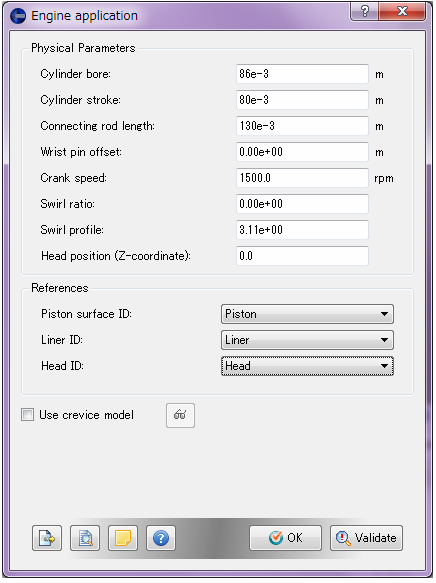This screenshot has height=583, width=436.
Task: Click the OK button
Action: [285, 538]
